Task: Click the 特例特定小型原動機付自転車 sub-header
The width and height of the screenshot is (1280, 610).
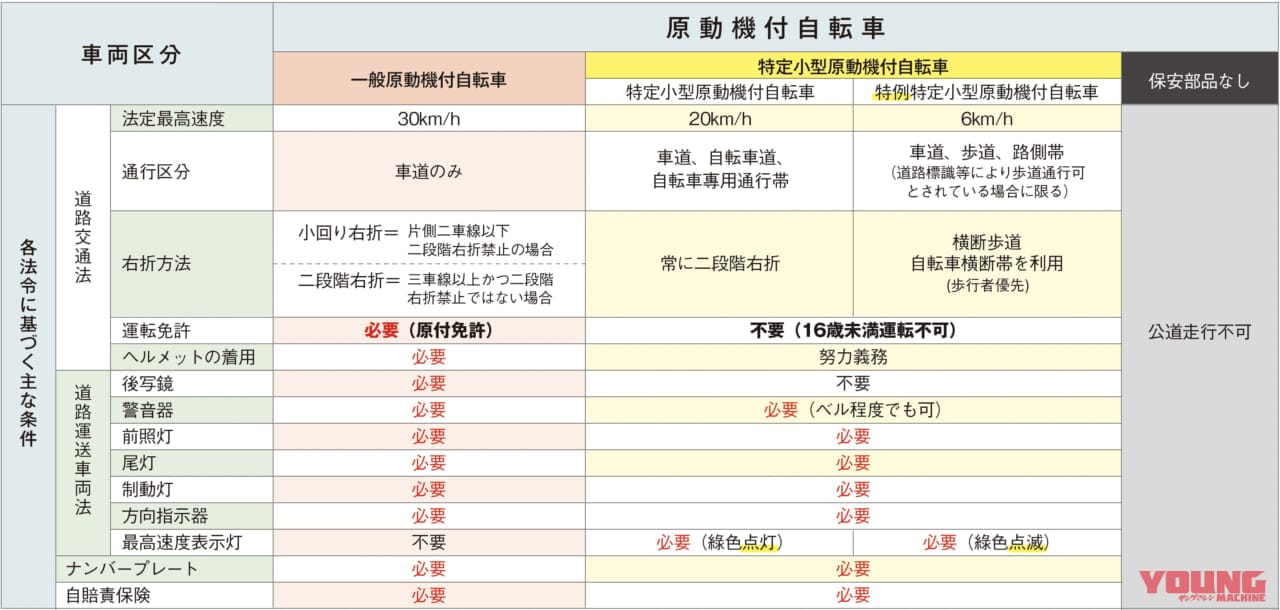Action: pyautogui.click(x=986, y=92)
